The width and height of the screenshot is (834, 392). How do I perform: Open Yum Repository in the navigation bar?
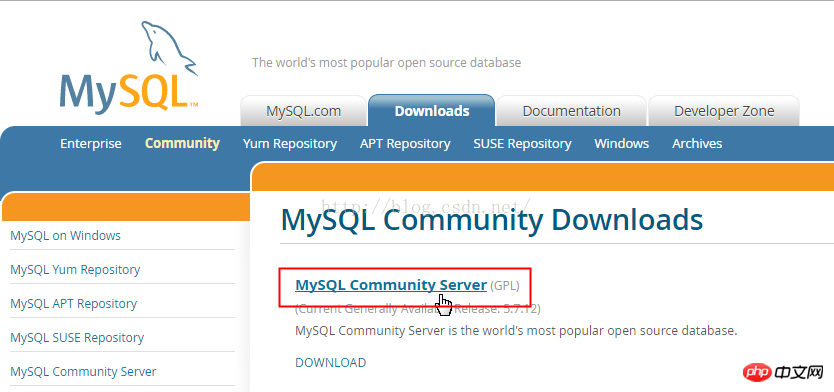click(290, 144)
